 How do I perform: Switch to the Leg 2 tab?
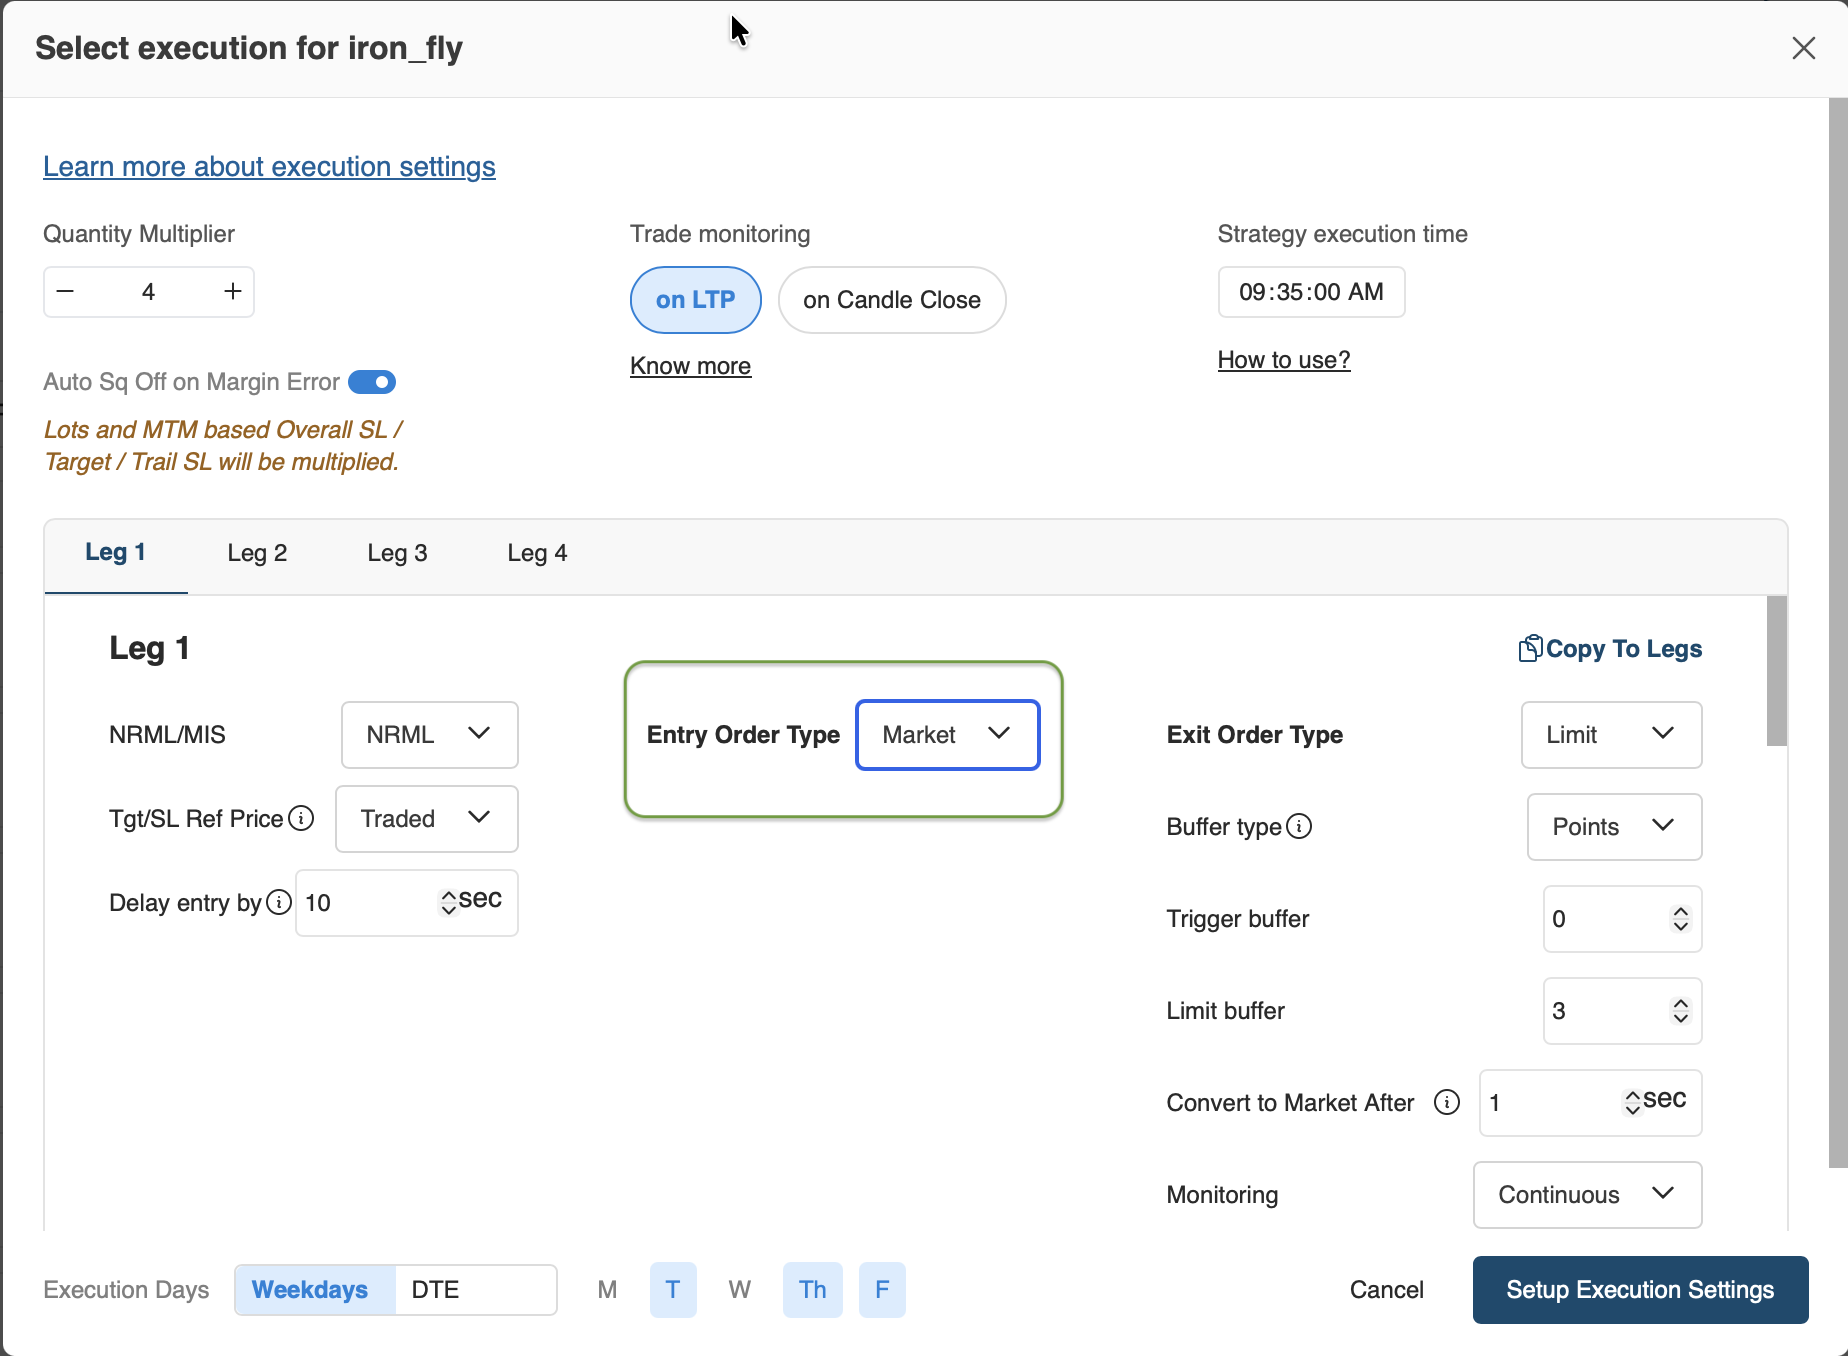[257, 554]
